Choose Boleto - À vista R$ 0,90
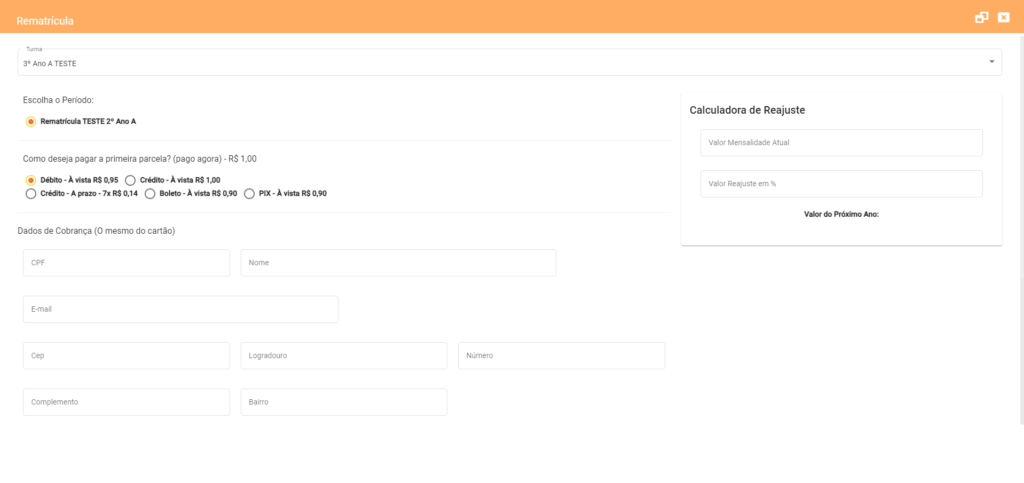1024x483 pixels. coord(150,194)
